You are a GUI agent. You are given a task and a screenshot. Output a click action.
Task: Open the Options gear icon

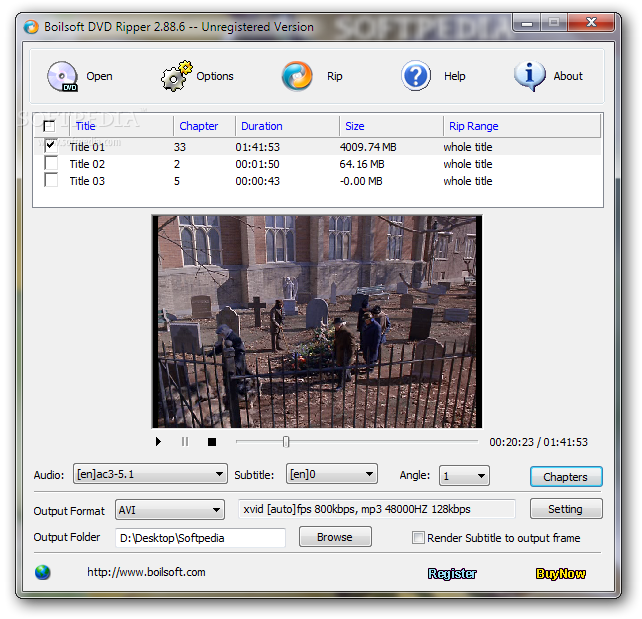tap(176, 76)
